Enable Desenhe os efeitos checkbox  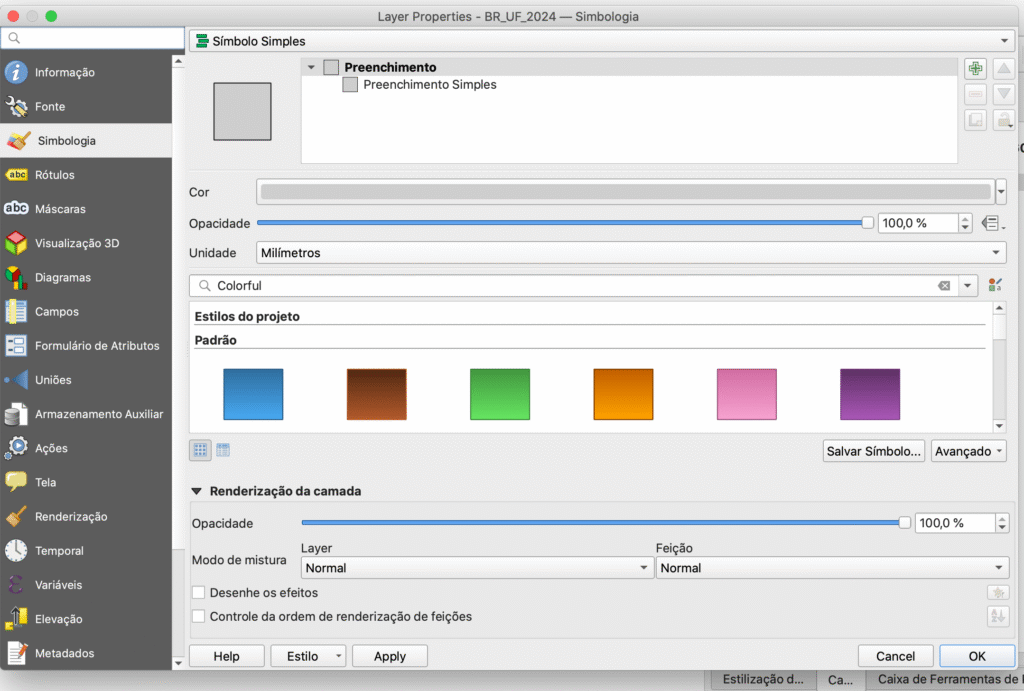point(199,592)
